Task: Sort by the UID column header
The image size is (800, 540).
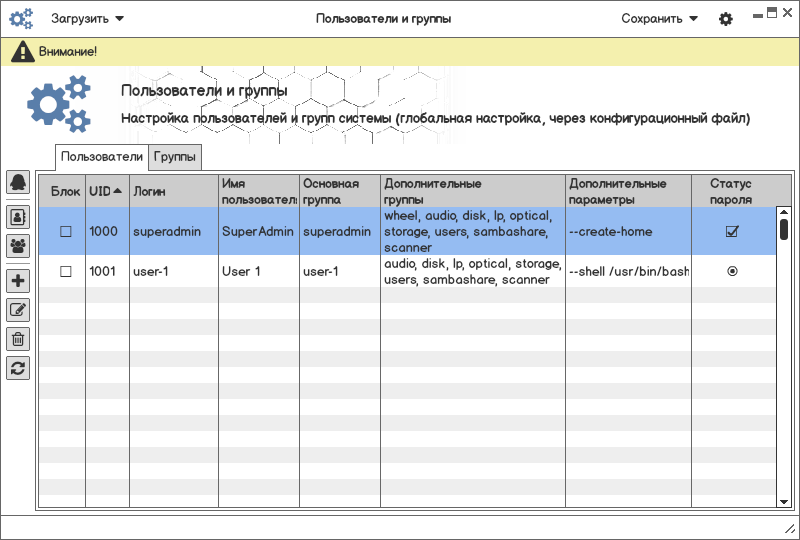Action: 107,191
